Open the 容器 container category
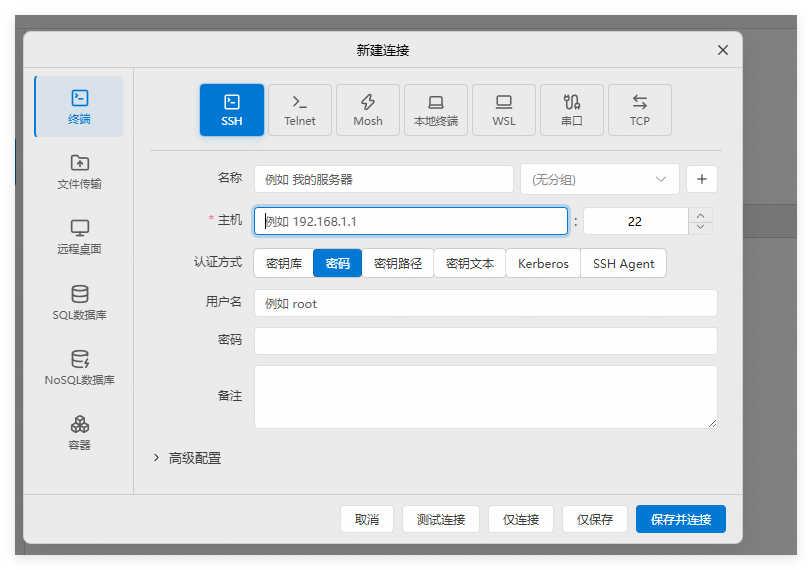 click(79, 433)
